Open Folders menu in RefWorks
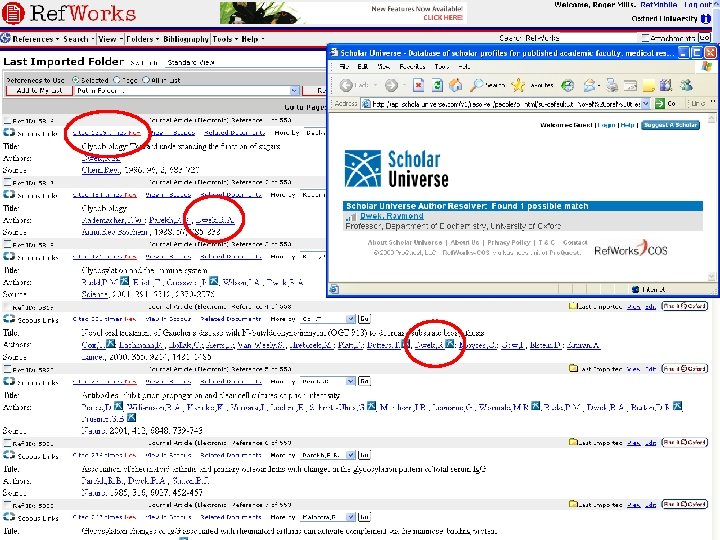This screenshot has width=720, height=540. tap(142, 39)
